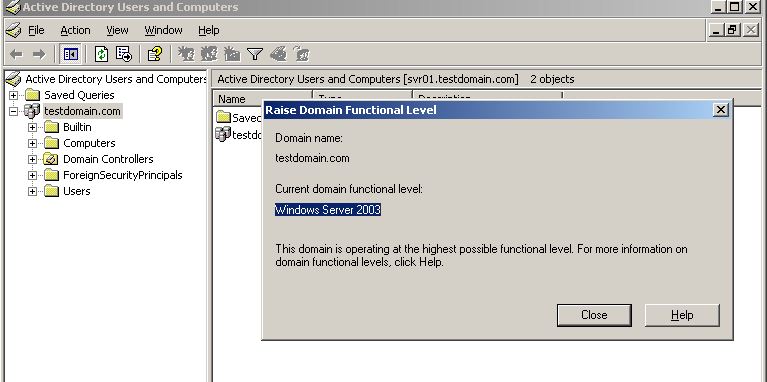Expand the Users container

(x=32, y=191)
